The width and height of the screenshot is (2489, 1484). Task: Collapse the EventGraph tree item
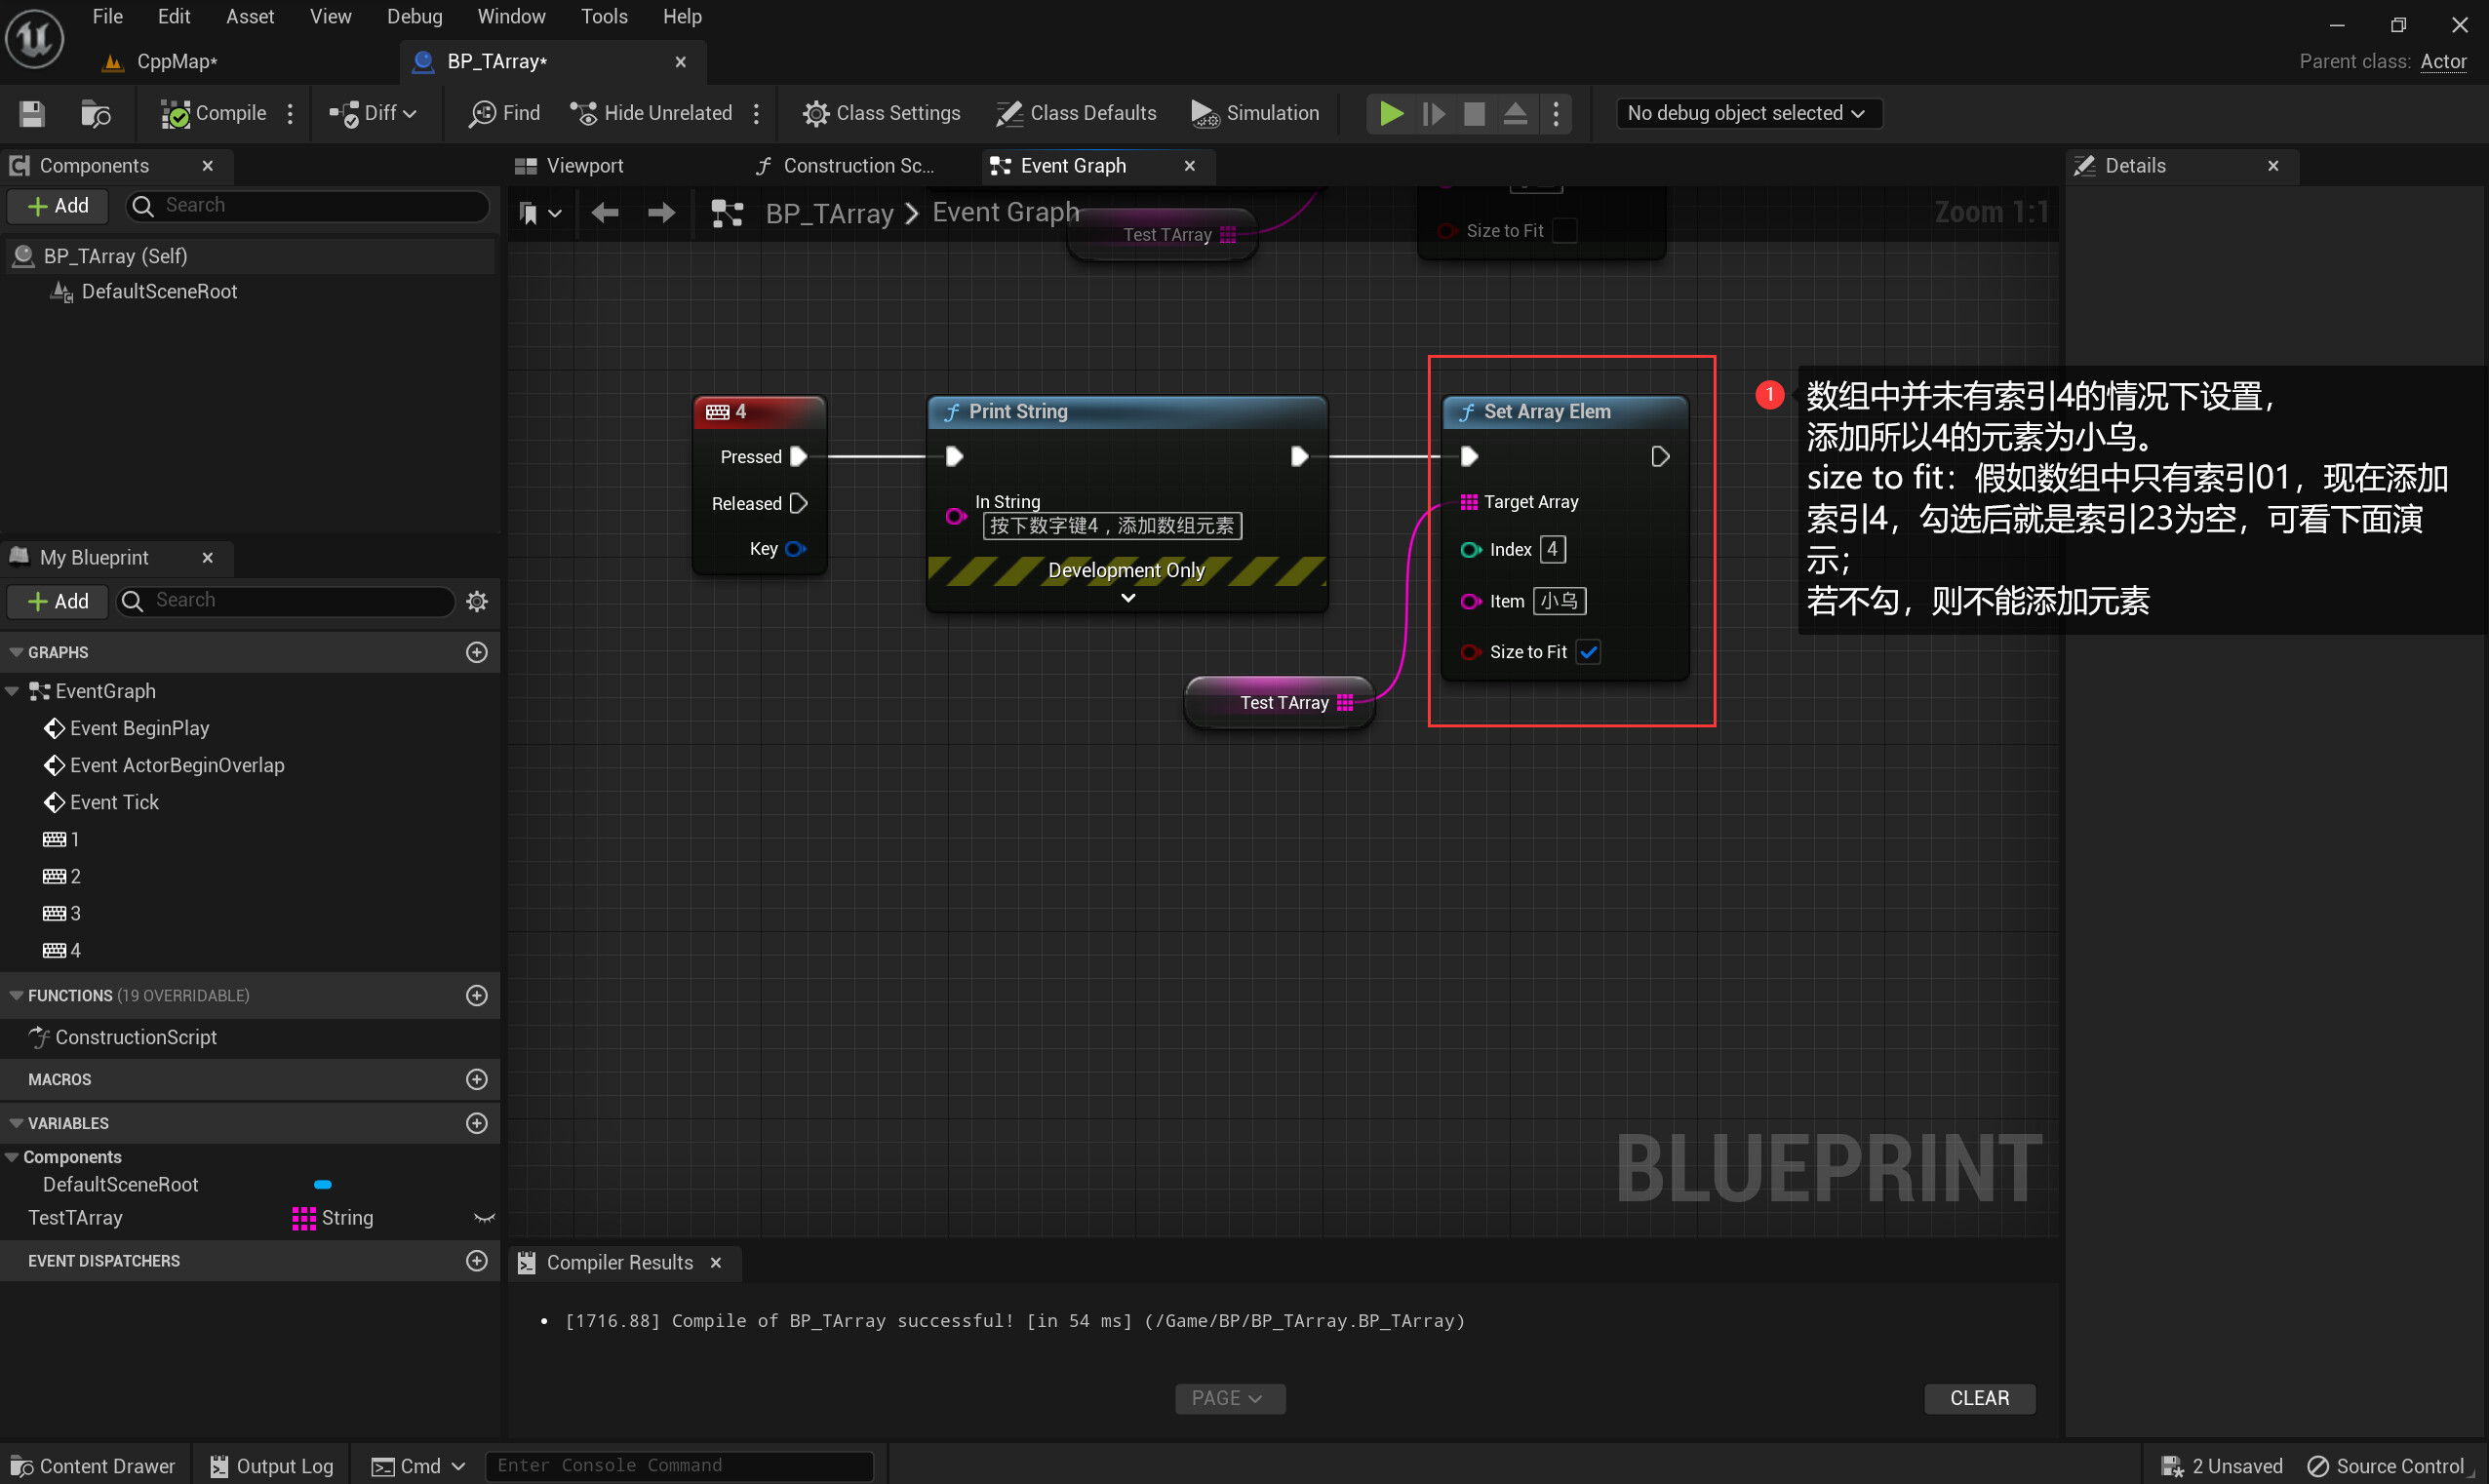[x=13, y=691]
